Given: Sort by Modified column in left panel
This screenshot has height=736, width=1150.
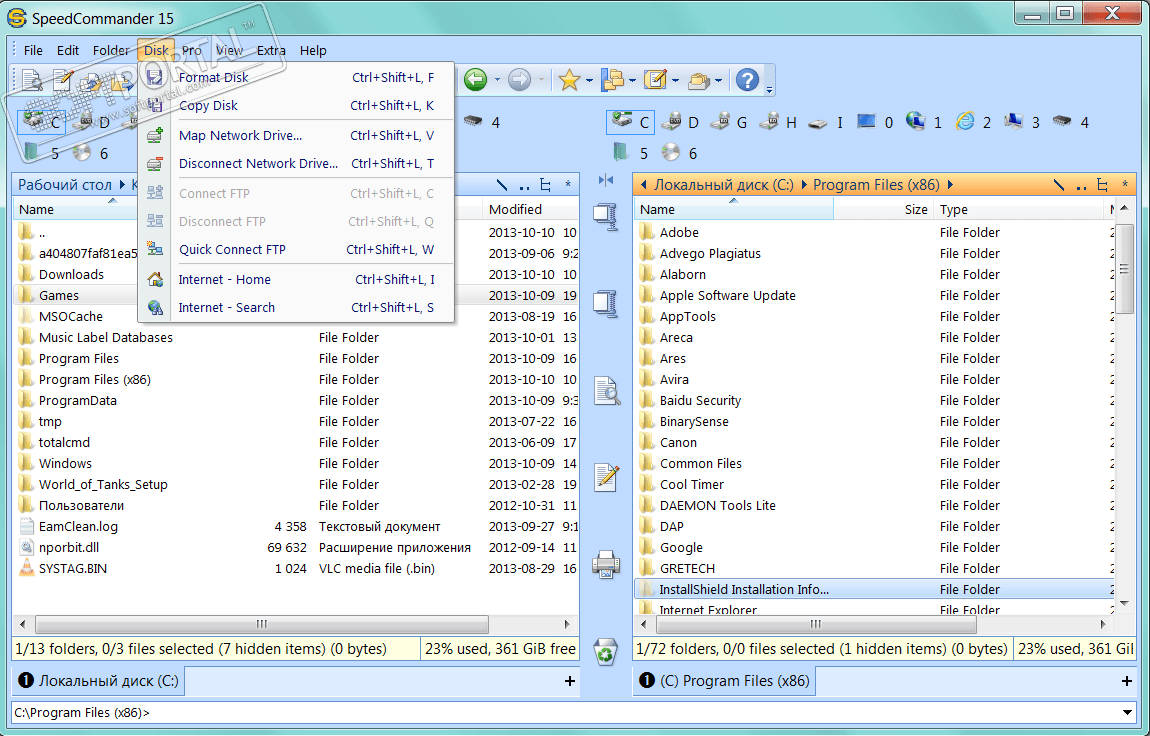Looking at the screenshot, I should pyautogui.click(x=531, y=210).
